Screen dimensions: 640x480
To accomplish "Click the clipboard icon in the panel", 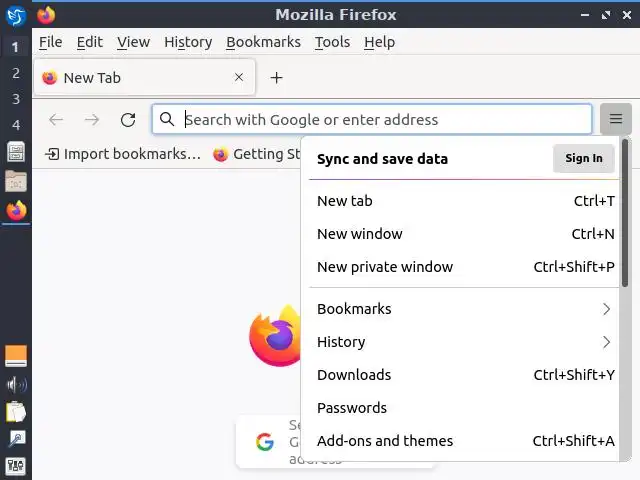I will click(16, 411).
